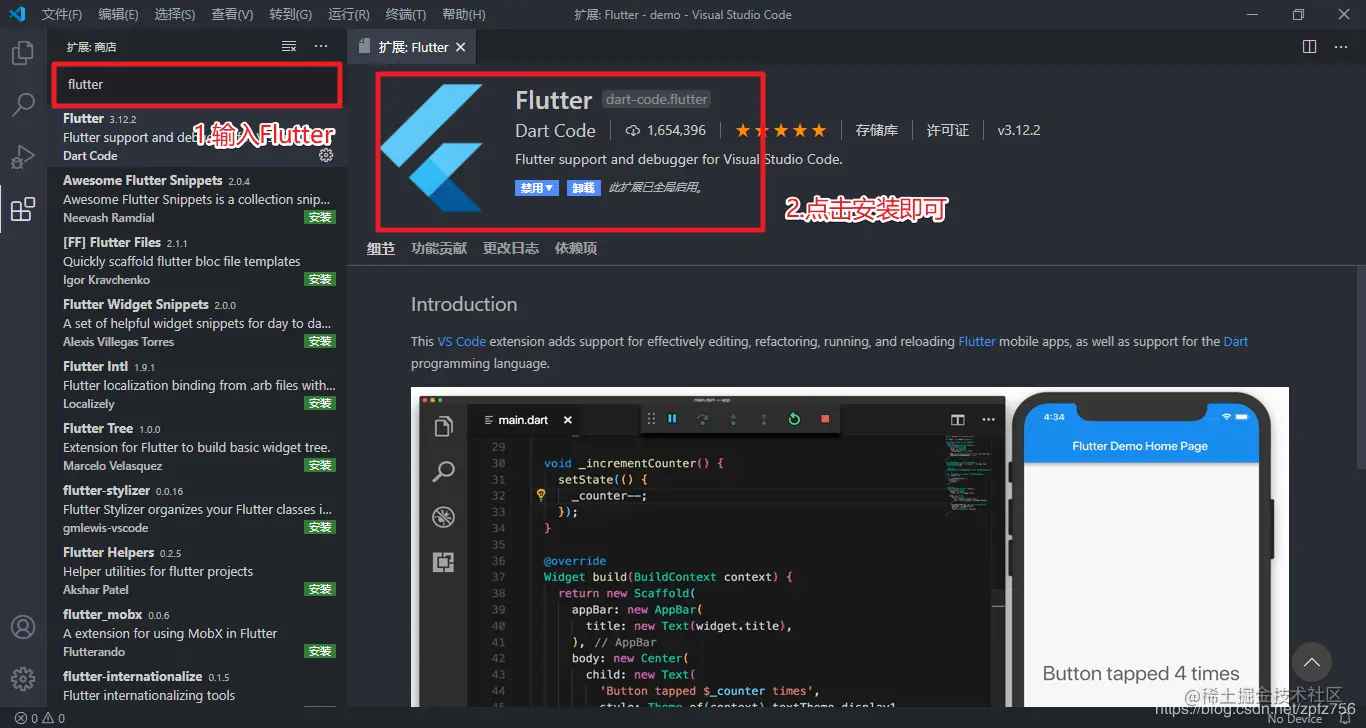This screenshot has height=728, width=1366.
Task: Click the dart-code.flutter identifier badge
Action: pyautogui.click(x=657, y=99)
